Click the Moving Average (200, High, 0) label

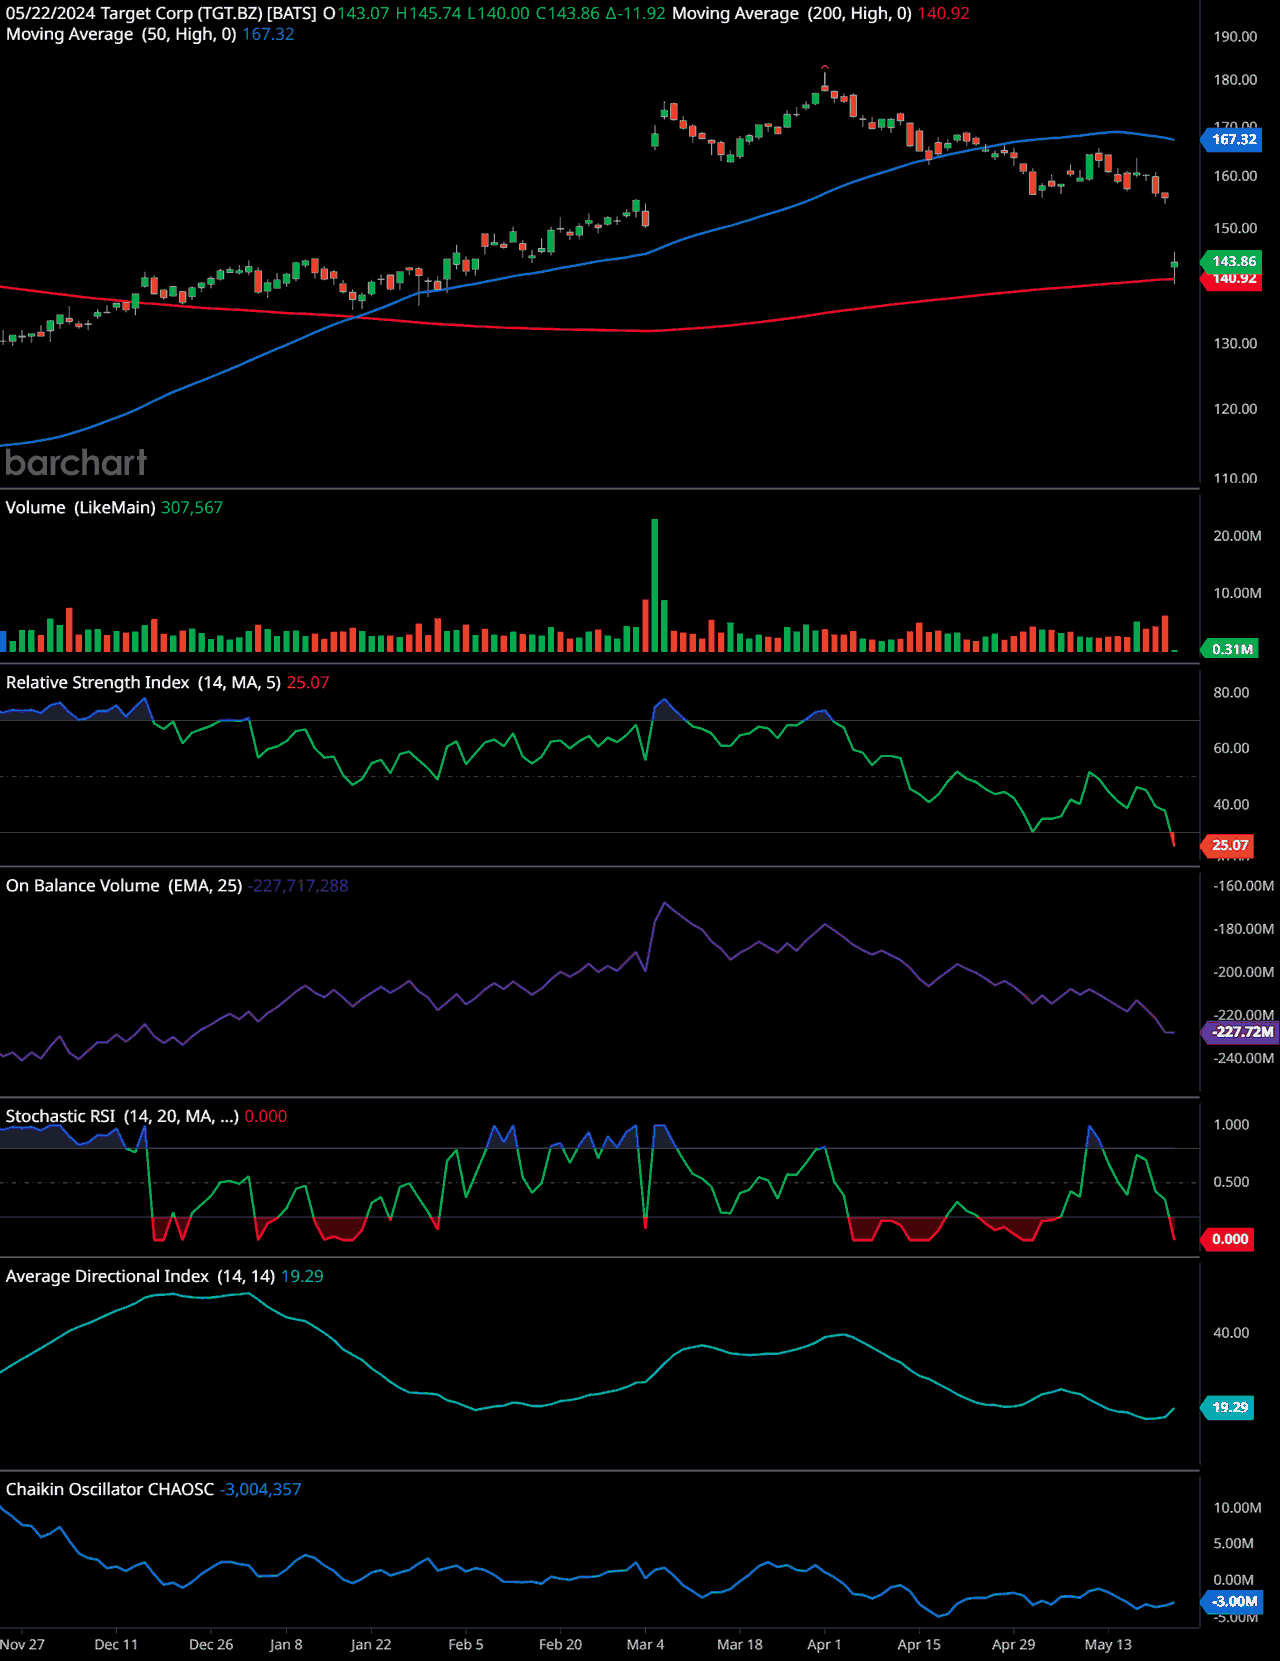[x=791, y=13]
